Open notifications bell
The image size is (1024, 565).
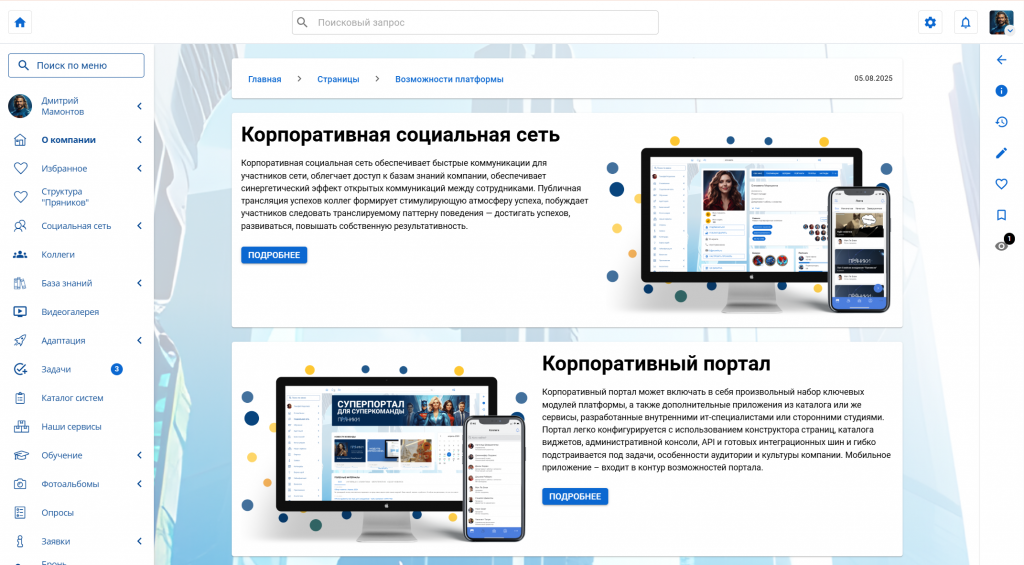tap(965, 22)
